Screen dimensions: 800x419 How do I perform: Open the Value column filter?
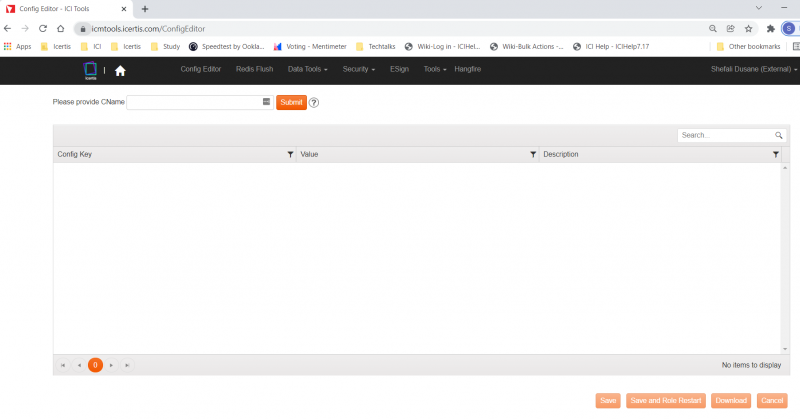pos(533,154)
